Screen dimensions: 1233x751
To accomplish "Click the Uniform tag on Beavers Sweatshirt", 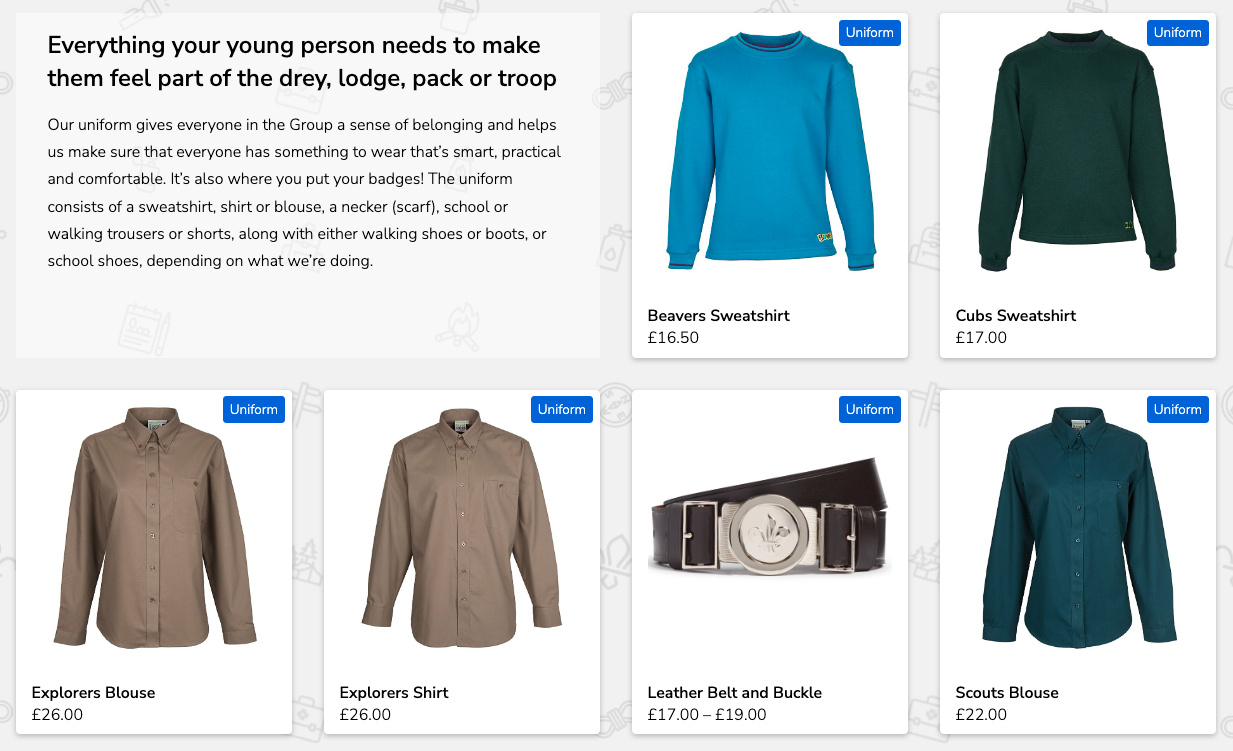I will click(x=869, y=33).
